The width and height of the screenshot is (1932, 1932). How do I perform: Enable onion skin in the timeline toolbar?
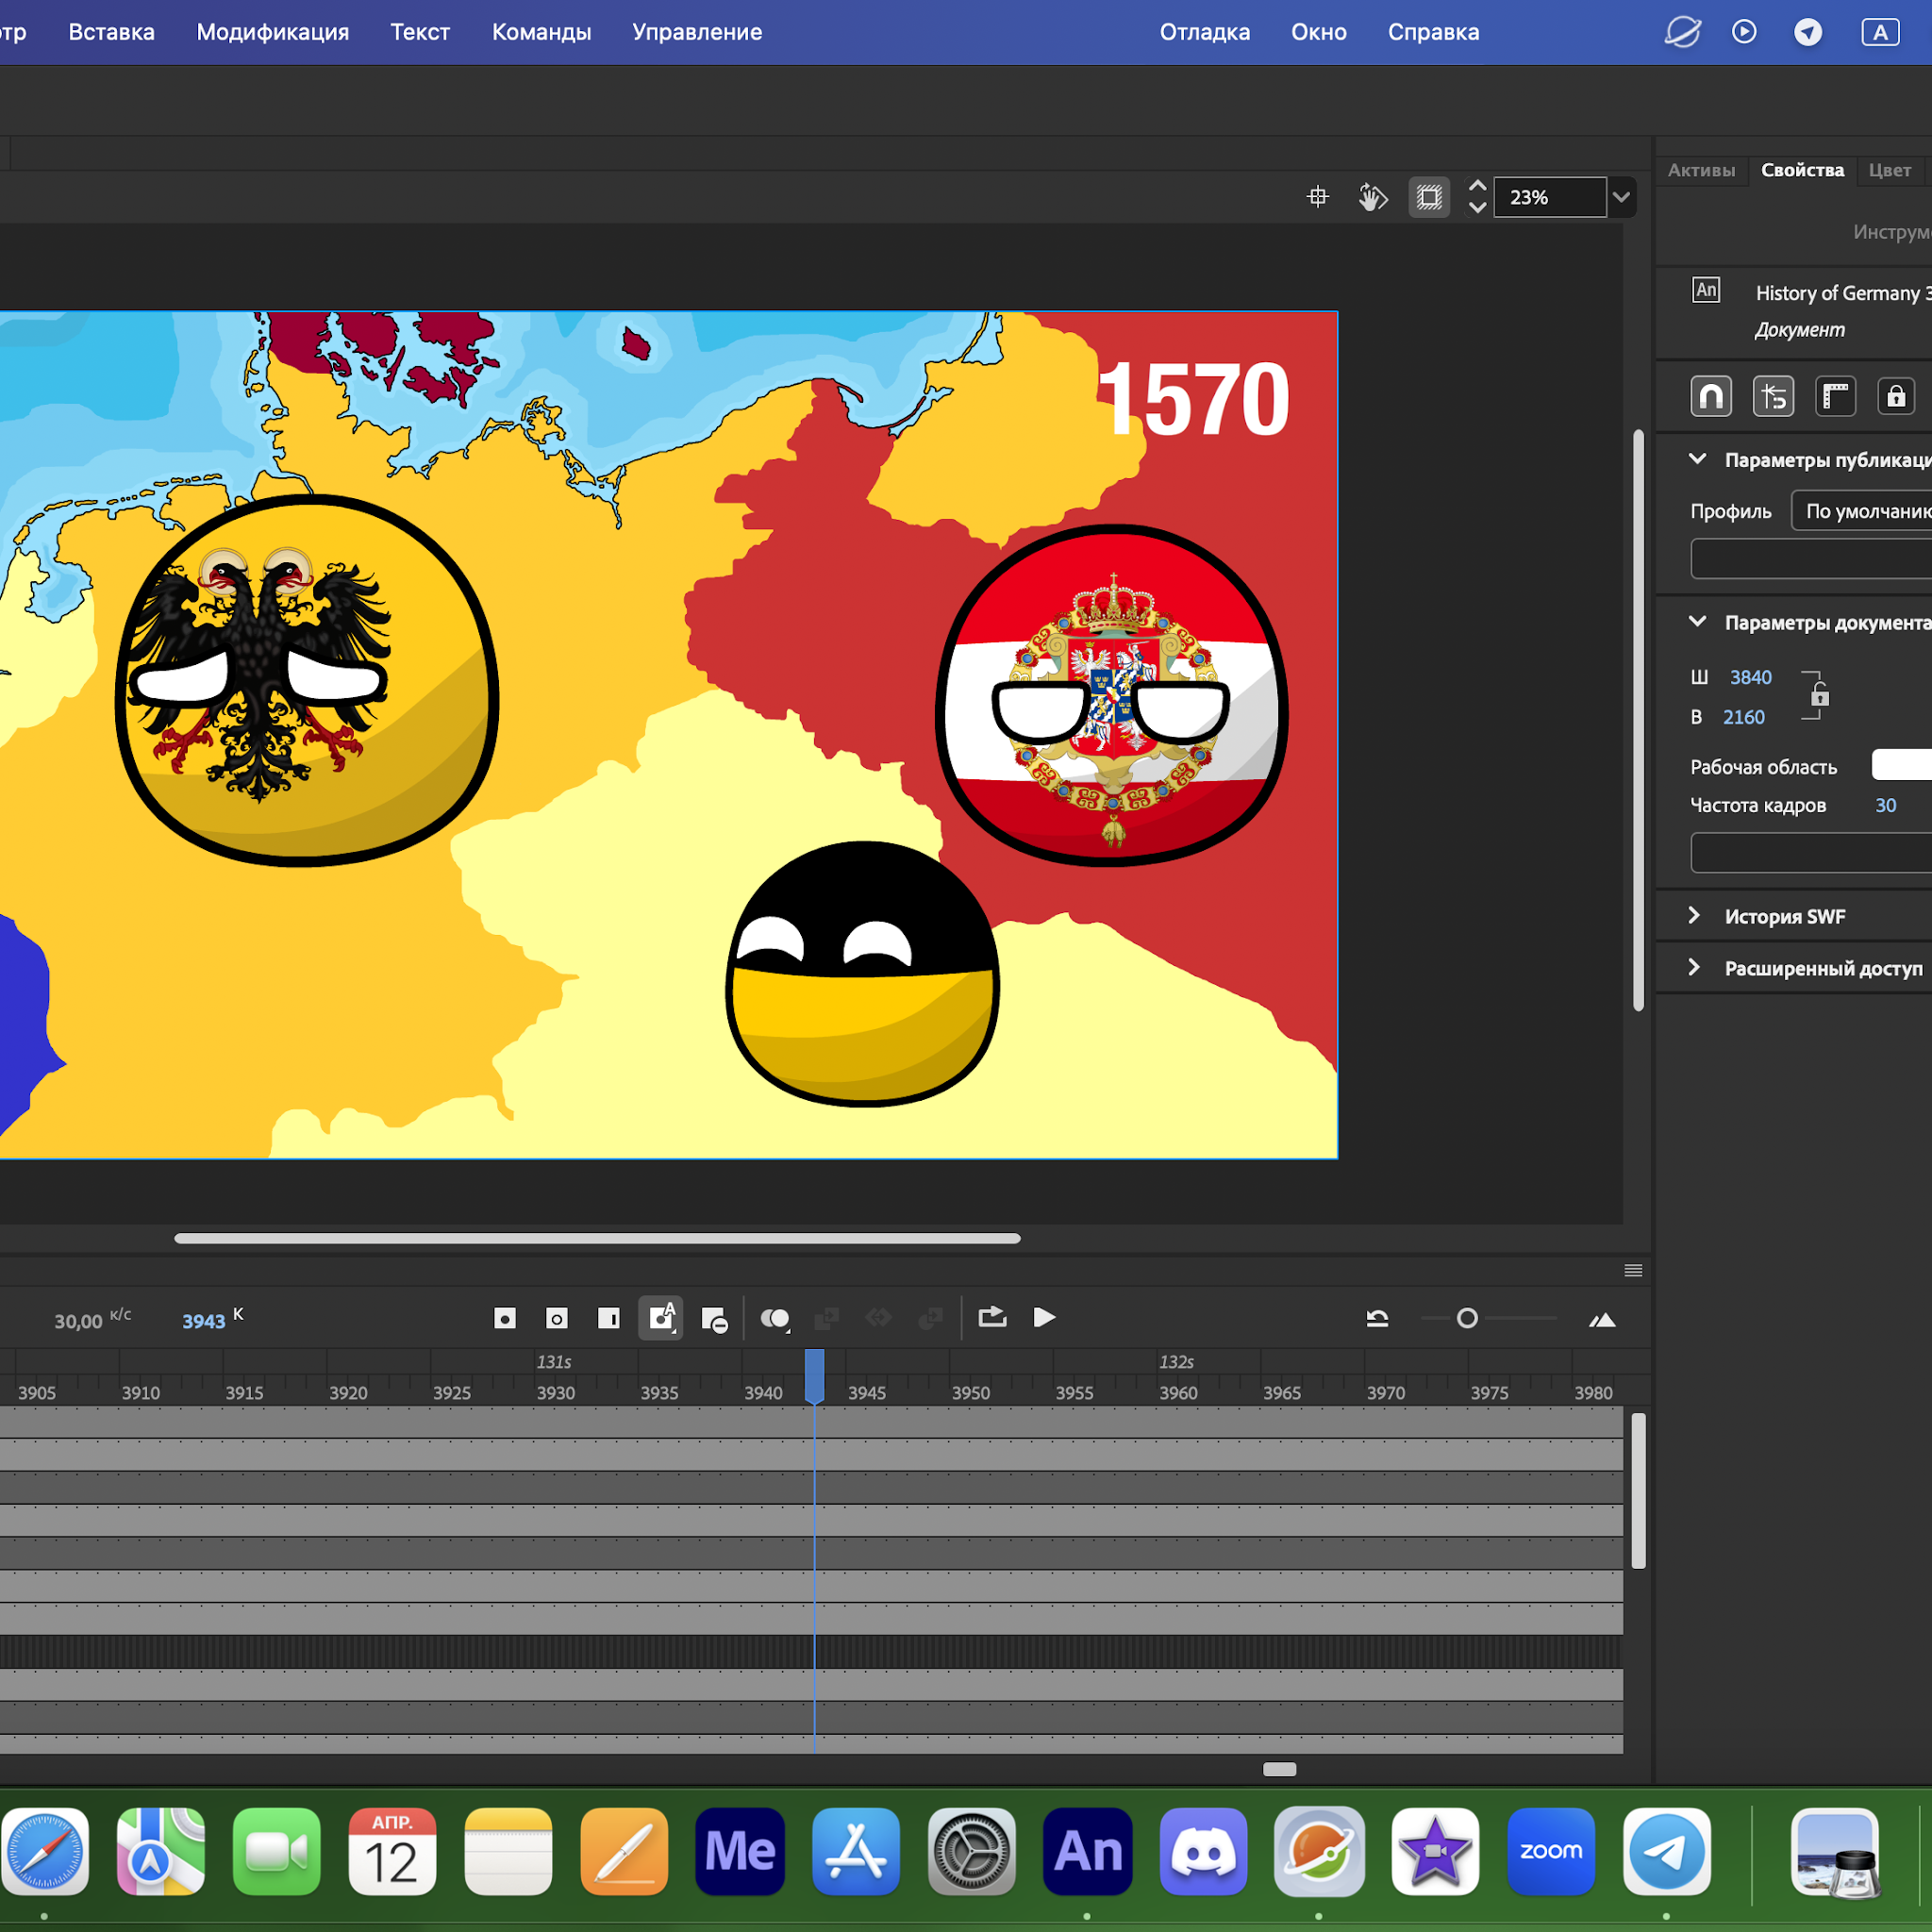click(775, 1318)
